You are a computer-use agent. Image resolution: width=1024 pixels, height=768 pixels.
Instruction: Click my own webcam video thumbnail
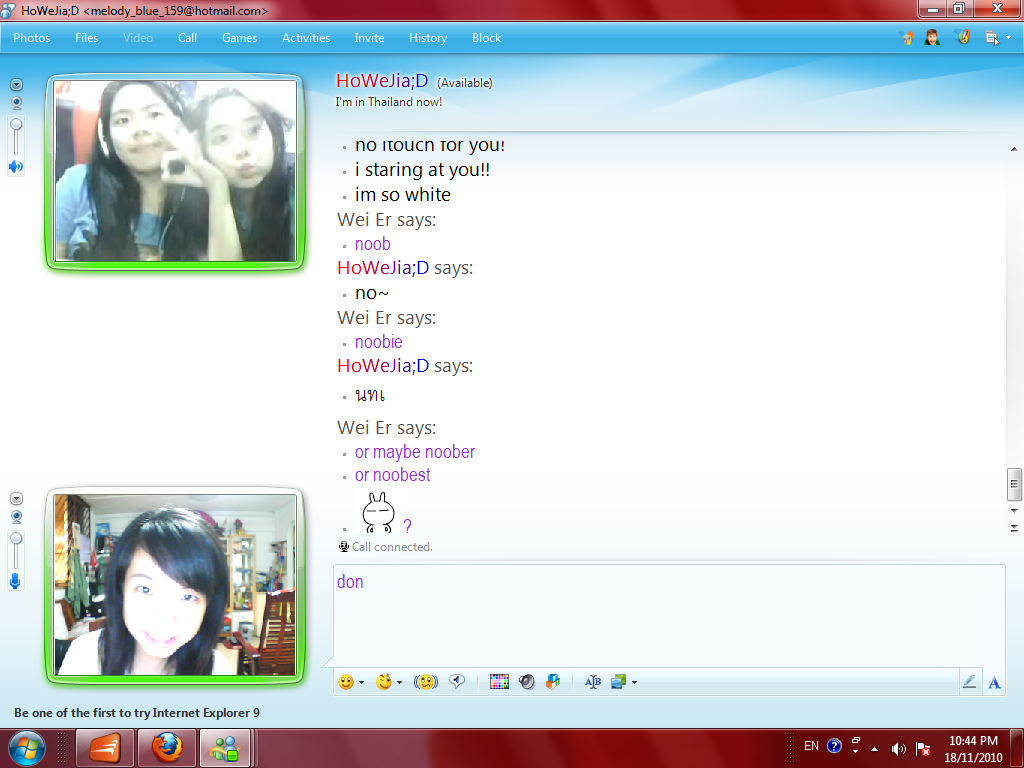tap(175, 584)
